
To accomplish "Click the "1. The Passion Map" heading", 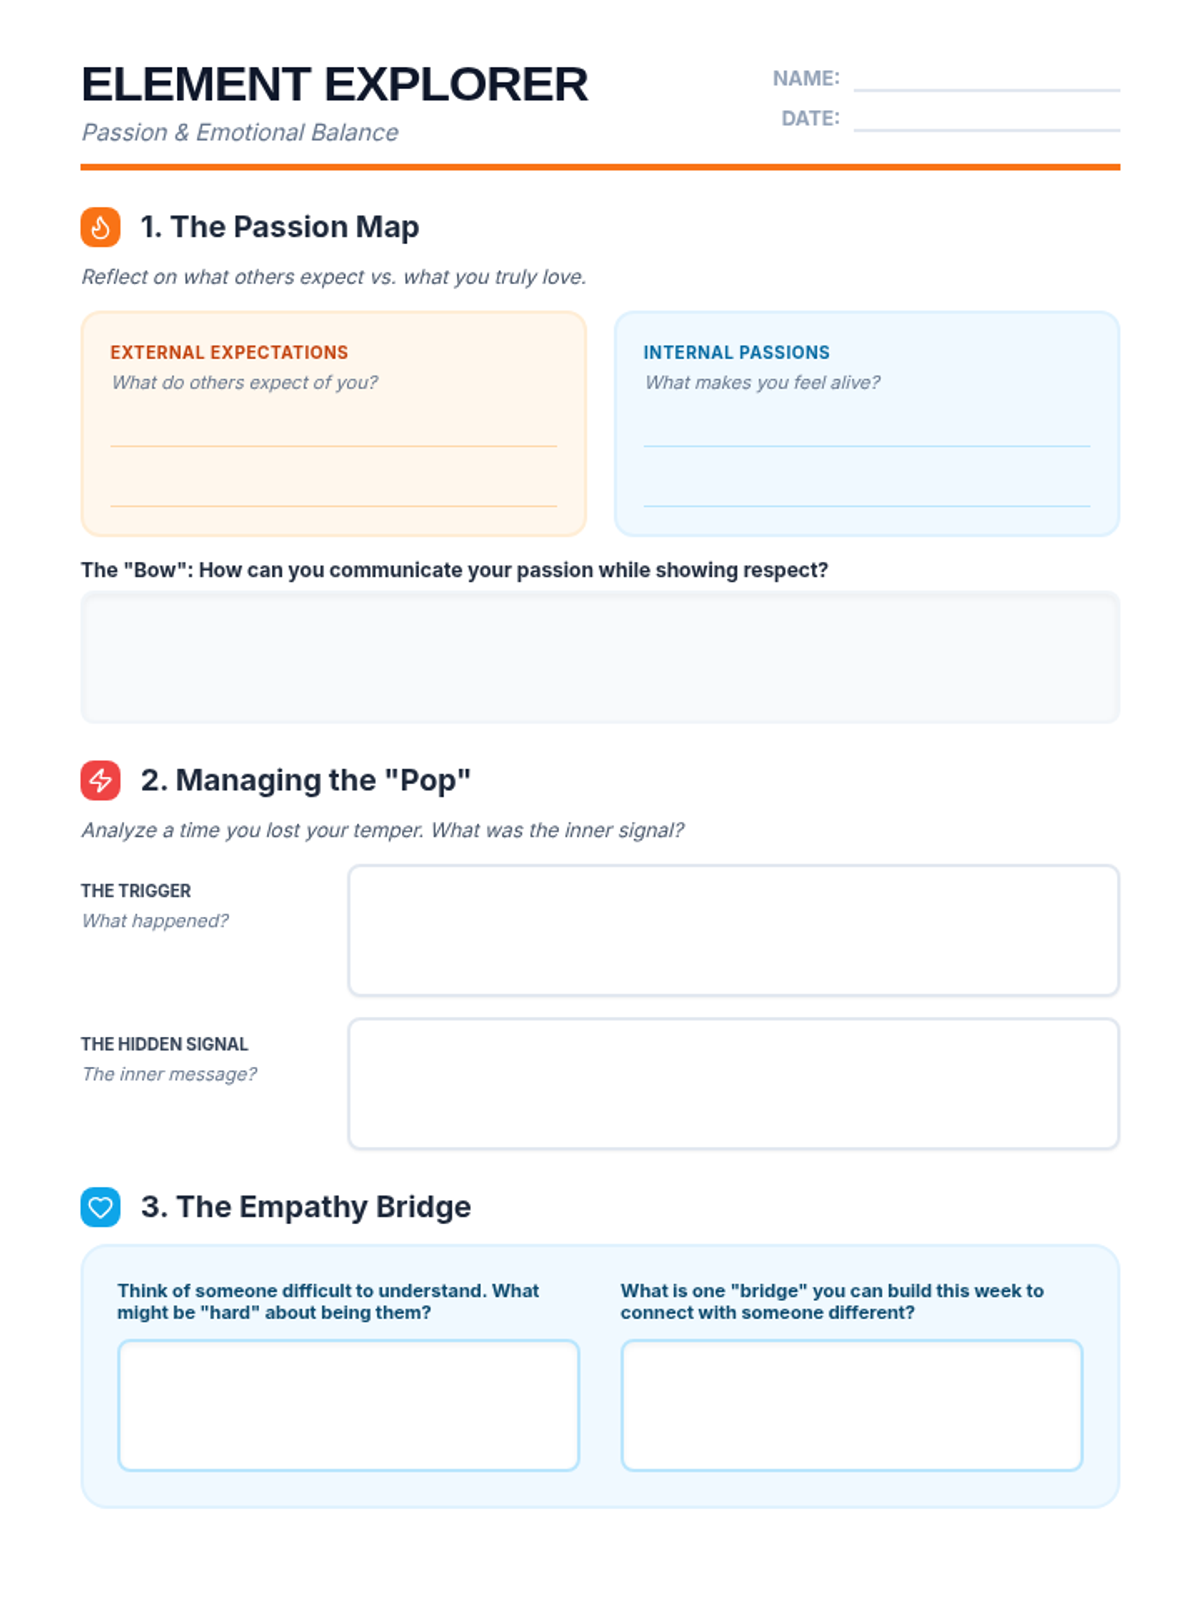I will (279, 227).
